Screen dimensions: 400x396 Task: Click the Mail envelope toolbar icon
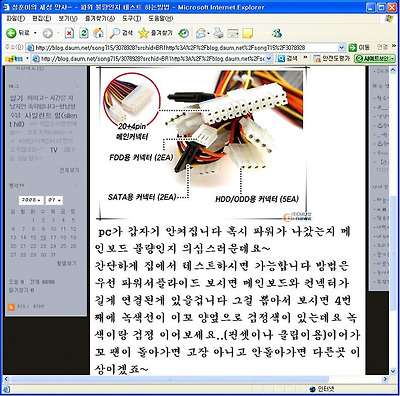201,33
